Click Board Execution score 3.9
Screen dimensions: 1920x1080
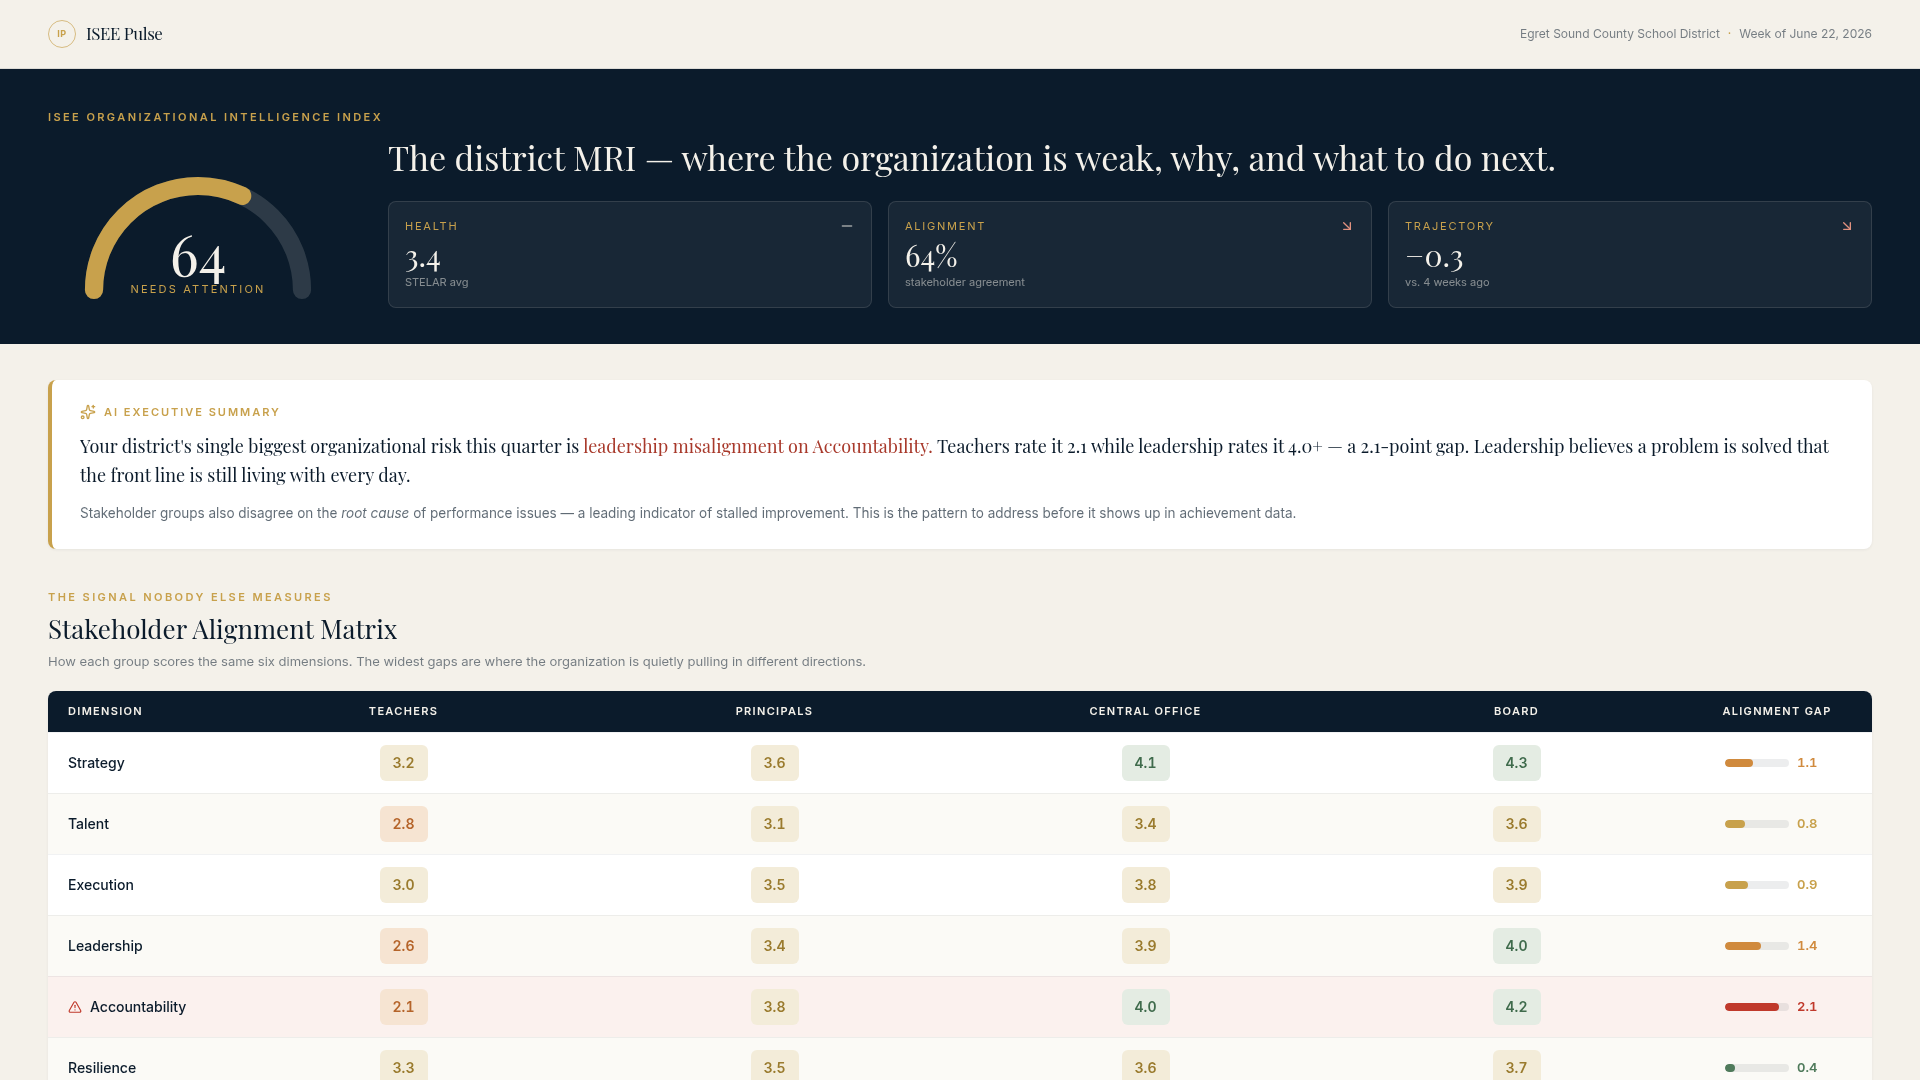pyautogui.click(x=1516, y=885)
